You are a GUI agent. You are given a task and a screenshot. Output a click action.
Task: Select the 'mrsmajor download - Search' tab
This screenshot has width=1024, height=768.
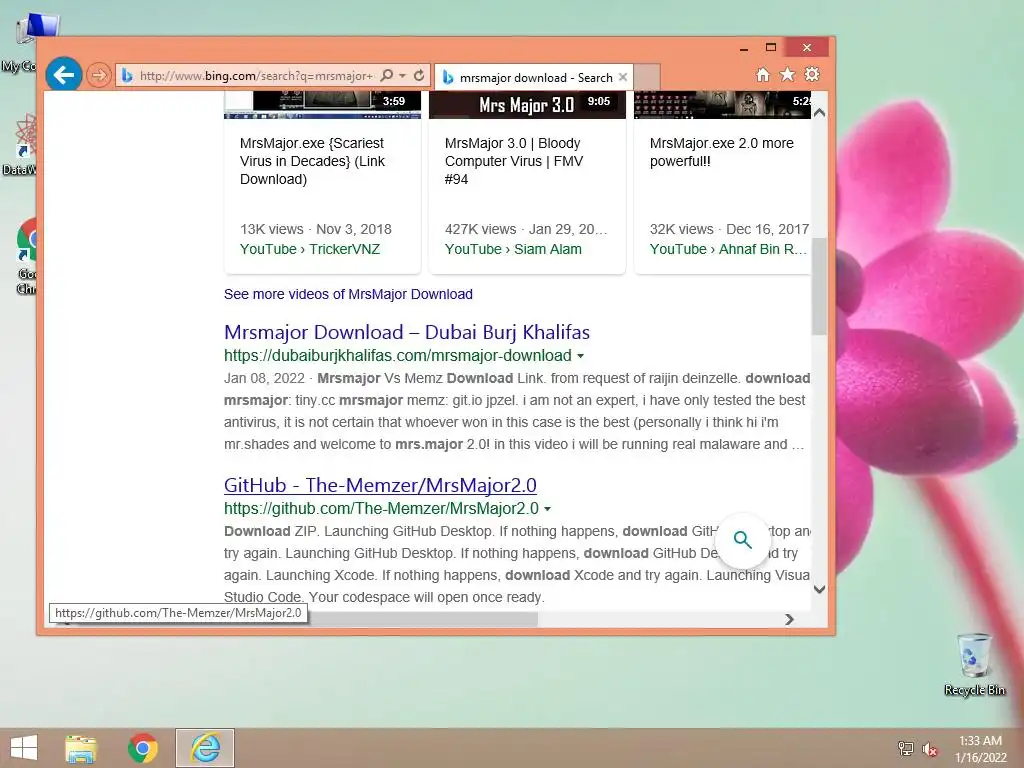tap(535, 78)
